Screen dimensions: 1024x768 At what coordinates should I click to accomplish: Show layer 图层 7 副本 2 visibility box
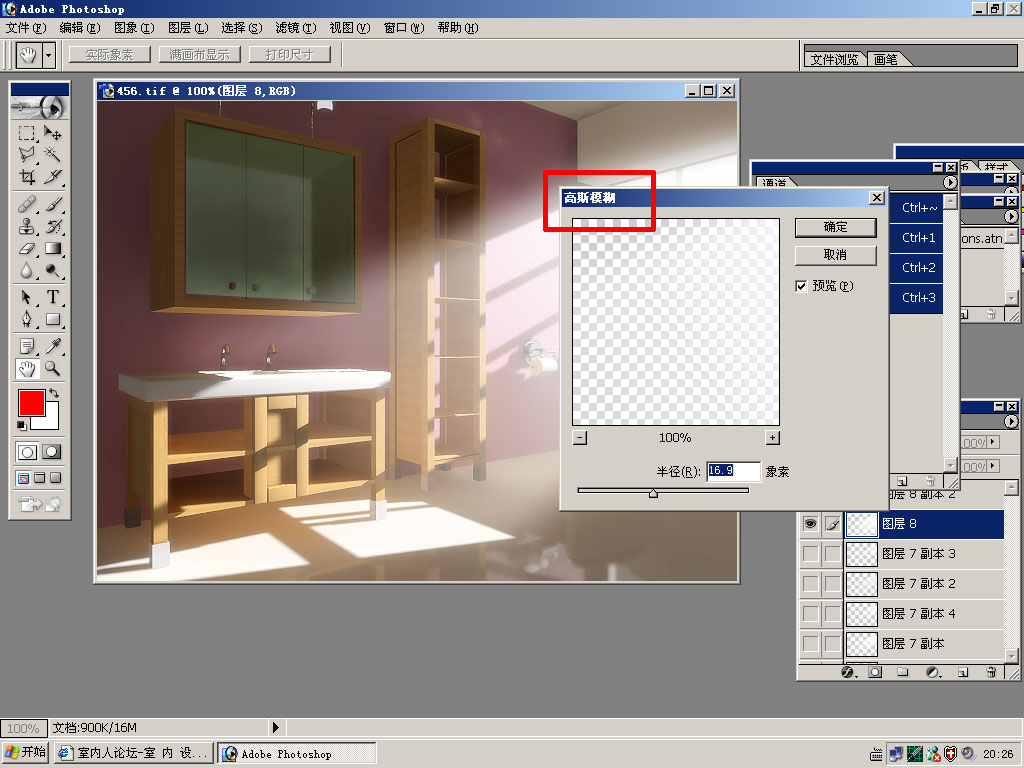810,584
